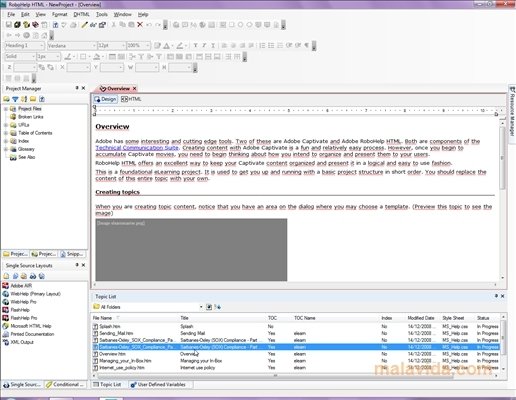This screenshot has width=516, height=400.
Task: Expand the Table of Contents tree node
Action: click(x=6, y=133)
